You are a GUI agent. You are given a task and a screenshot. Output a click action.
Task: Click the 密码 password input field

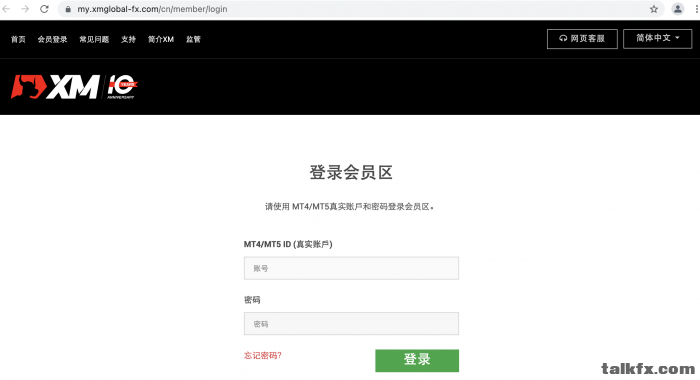coord(351,324)
